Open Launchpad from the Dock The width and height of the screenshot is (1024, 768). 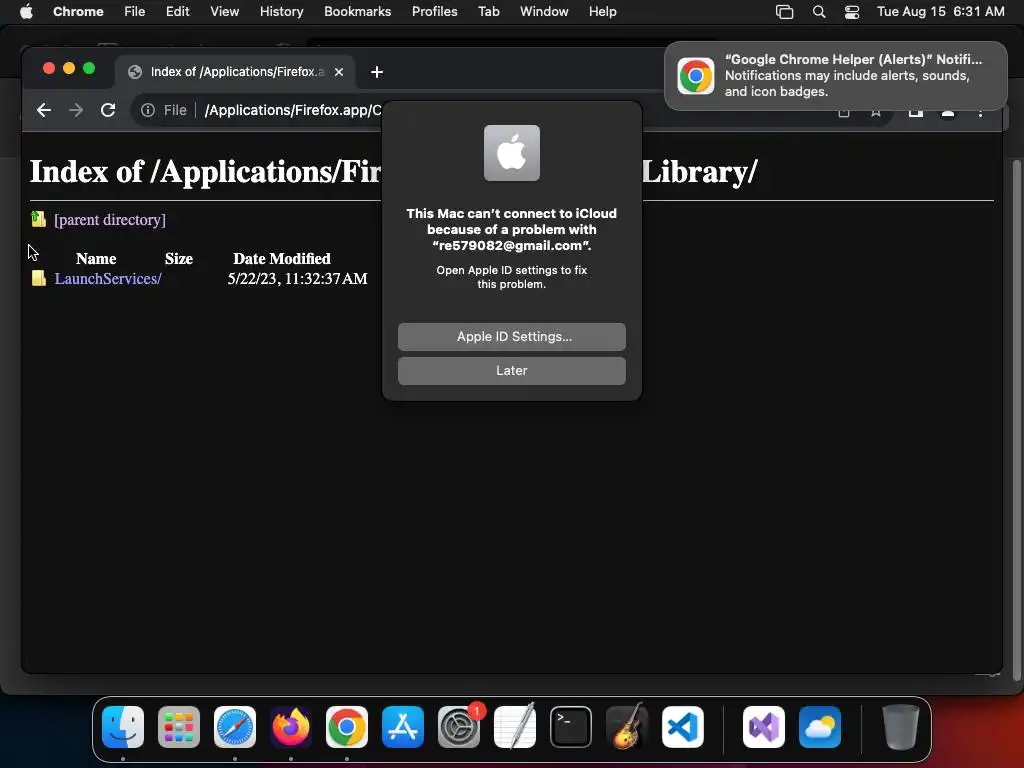coord(179,727)
